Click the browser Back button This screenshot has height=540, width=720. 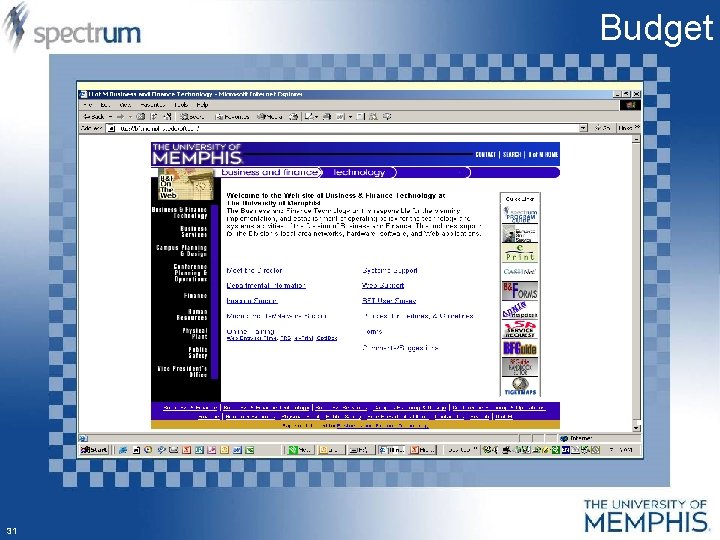[94, 117]
